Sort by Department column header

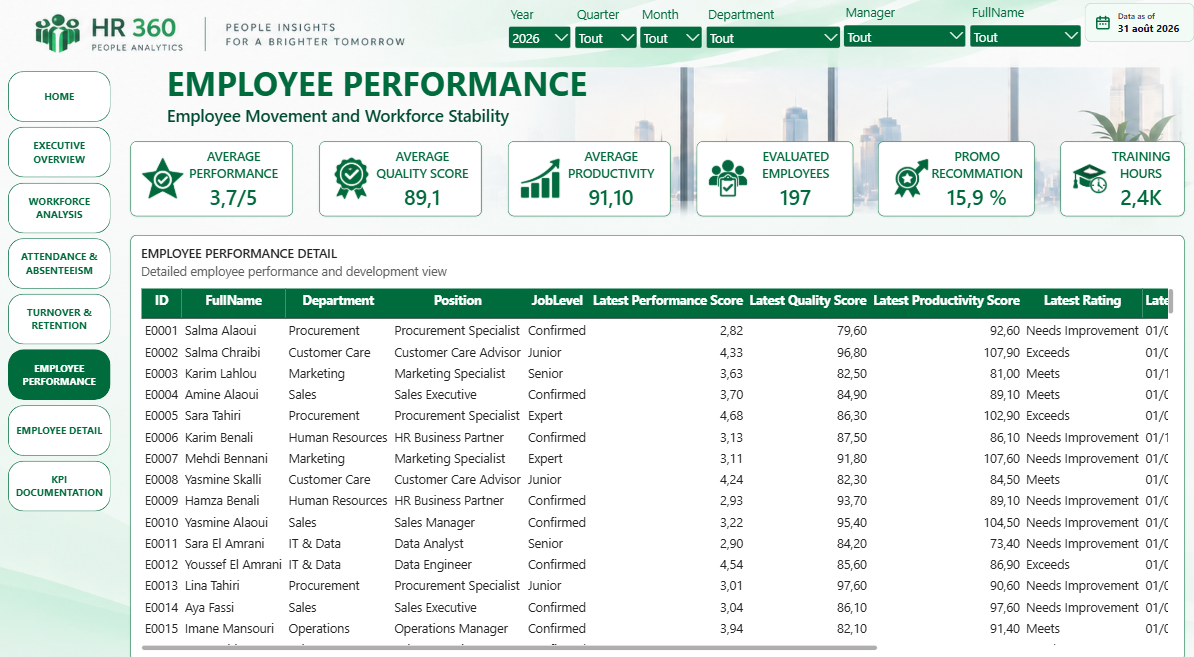pos(338,301)
